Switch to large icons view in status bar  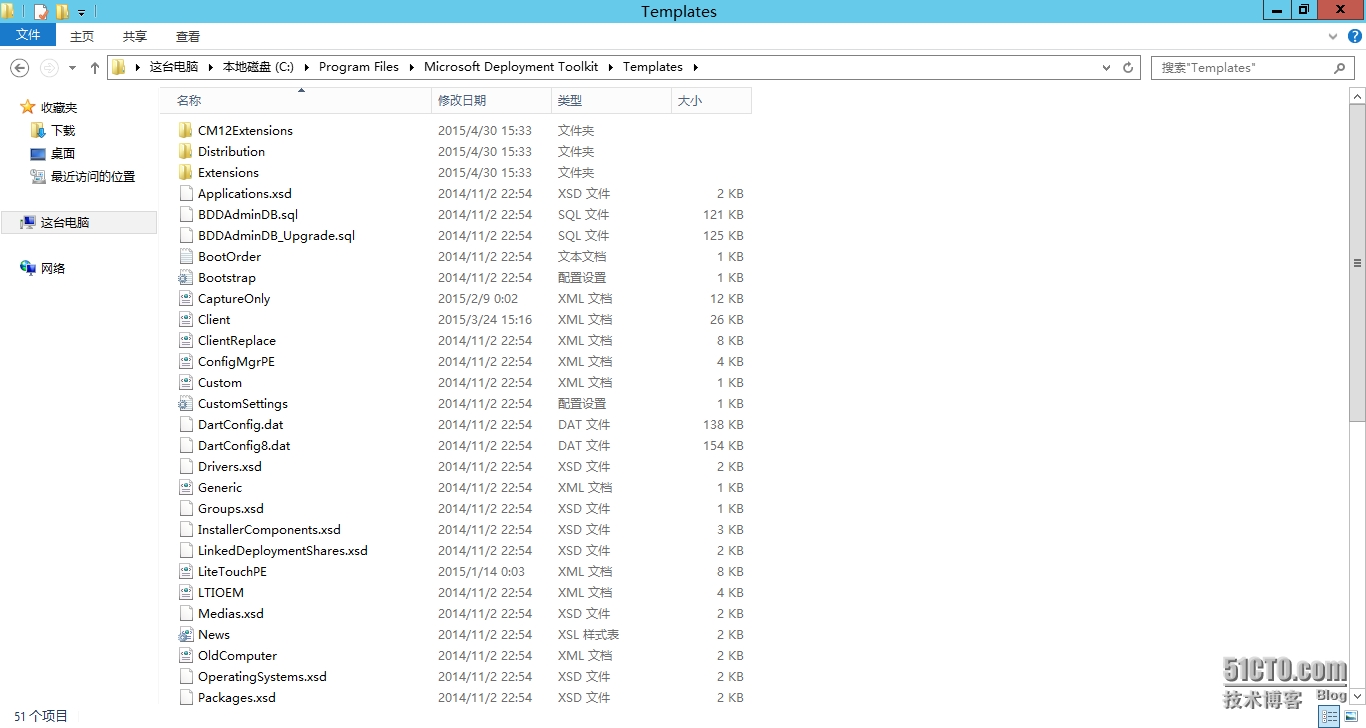(x=1351, y=716)
